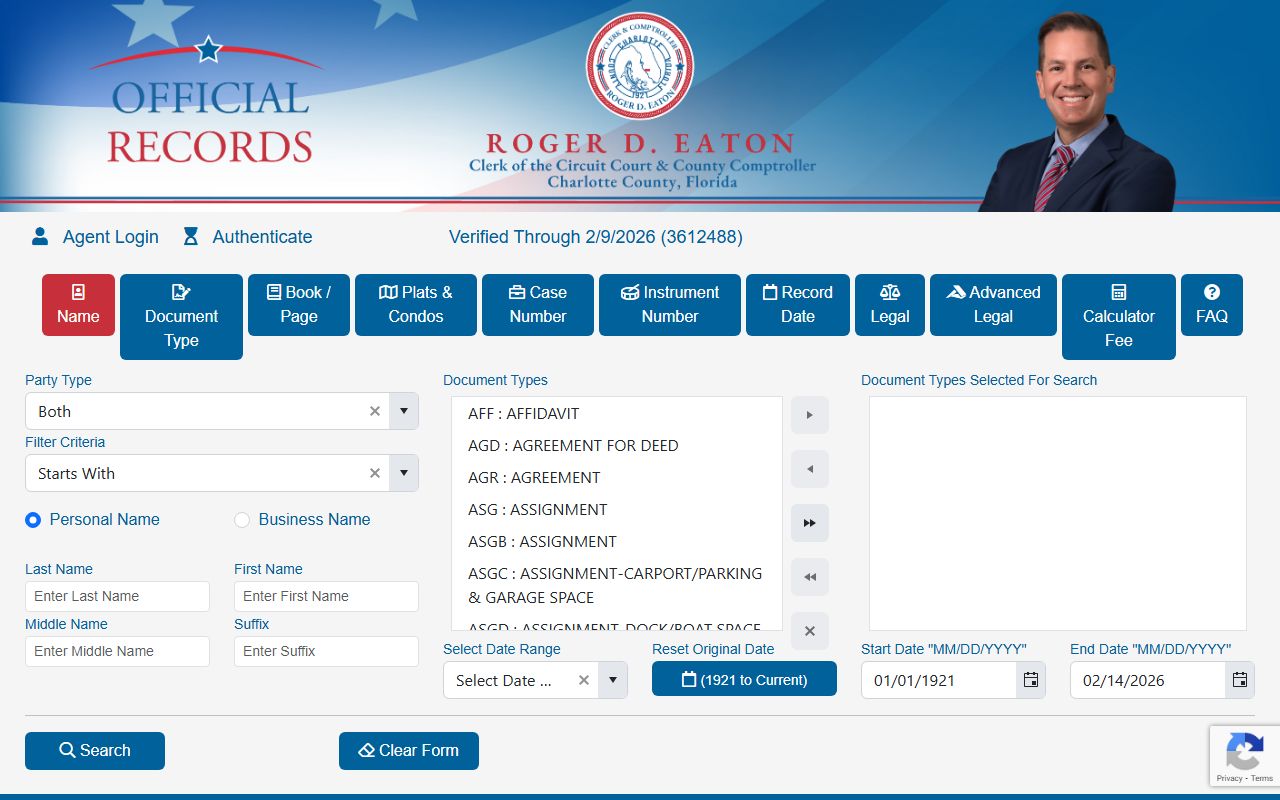
Task: Focus the Last Name input field
Action: (117, 596)
